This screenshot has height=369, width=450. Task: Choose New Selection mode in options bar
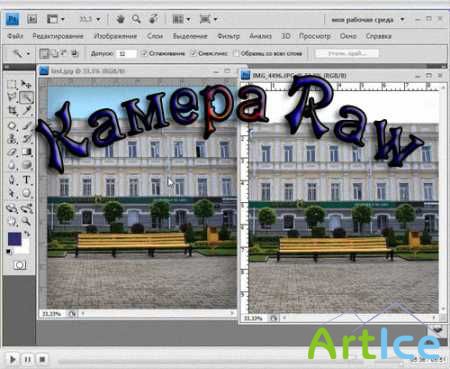[x=44, y=53]
